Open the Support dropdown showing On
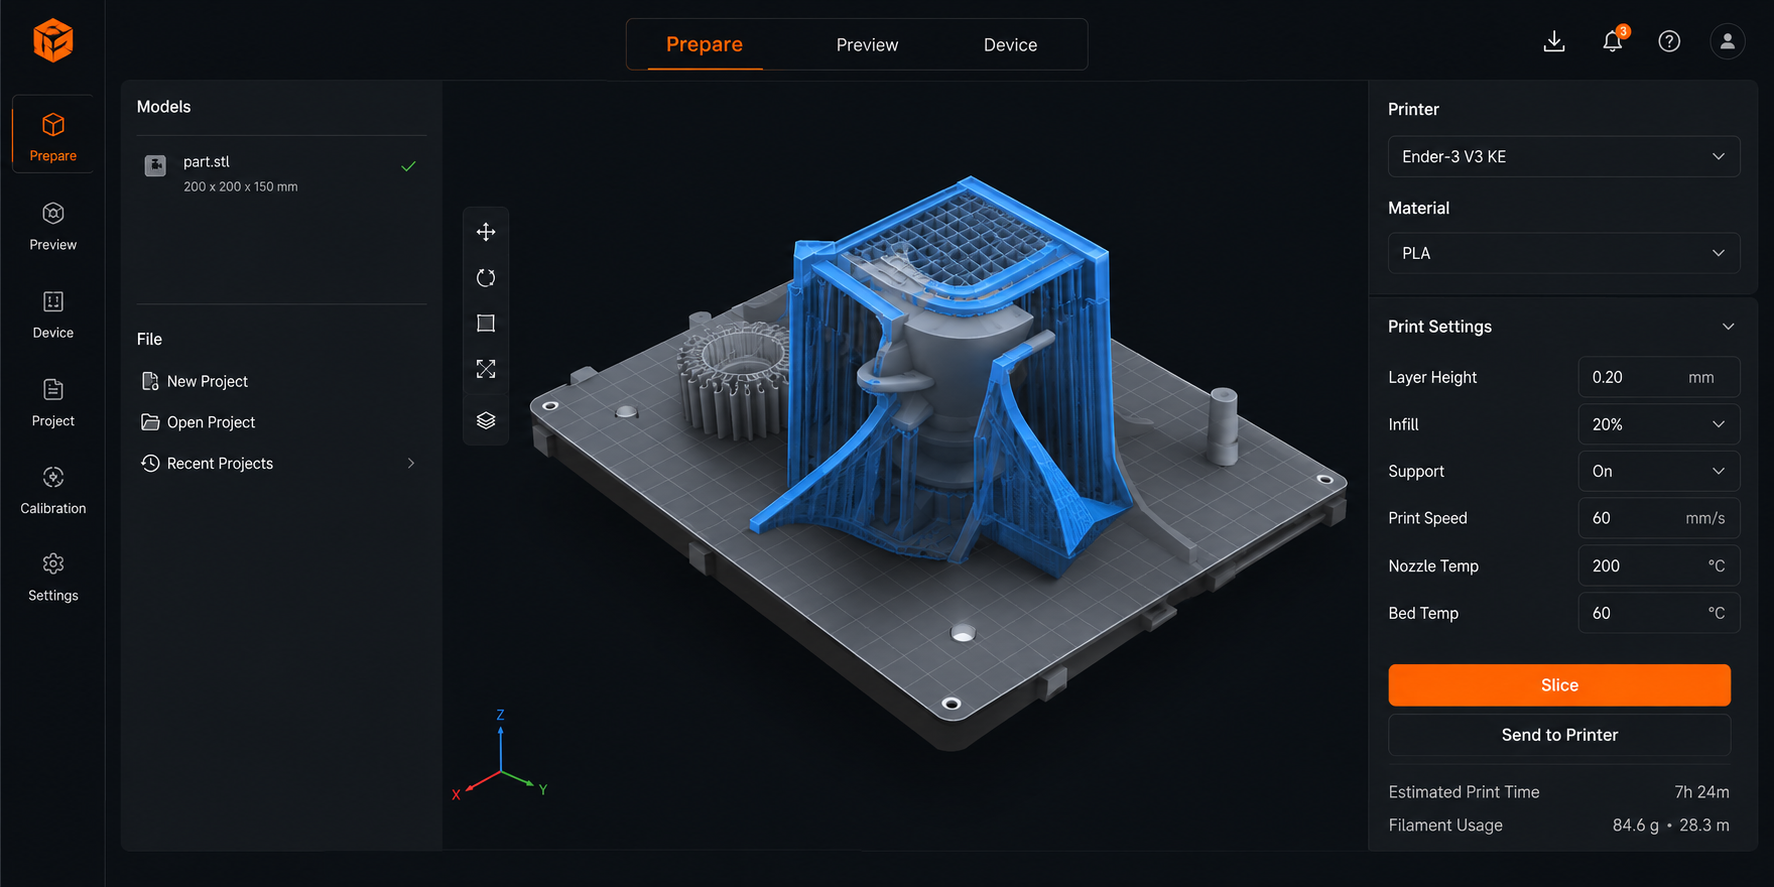 click(x=1658, y=471)
